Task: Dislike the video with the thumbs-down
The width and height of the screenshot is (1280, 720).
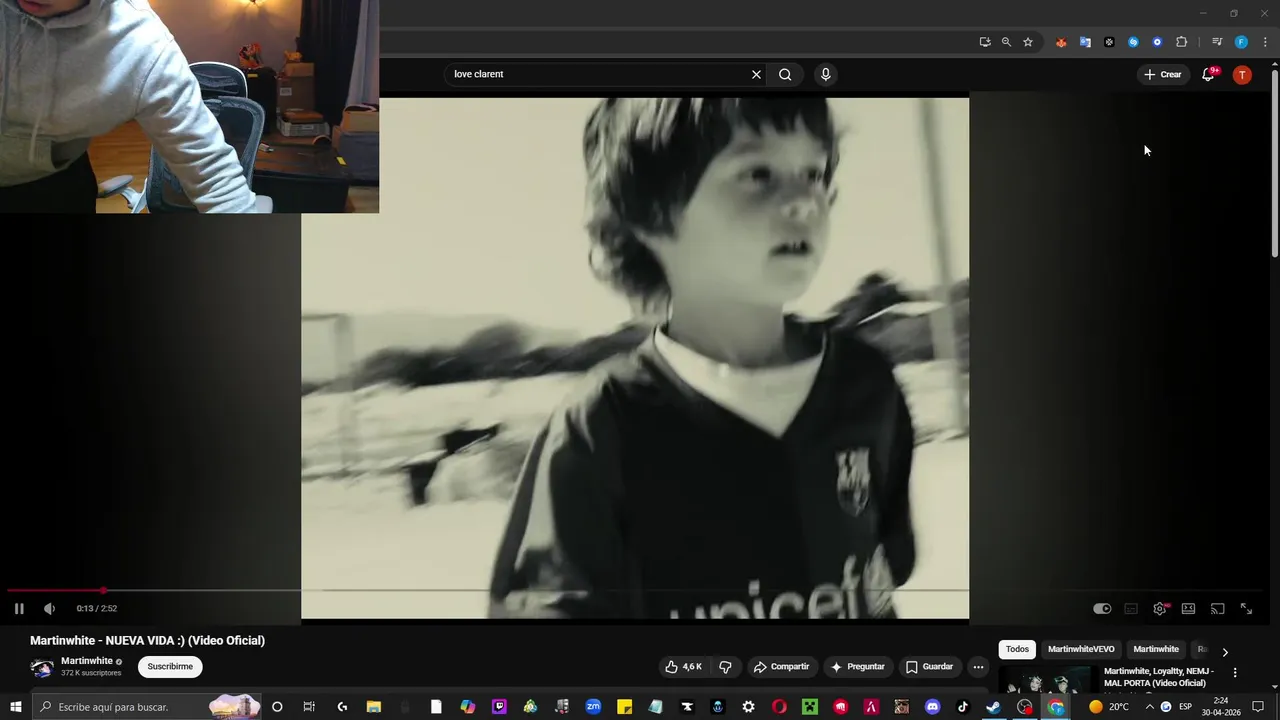Action: coord(726,667)
